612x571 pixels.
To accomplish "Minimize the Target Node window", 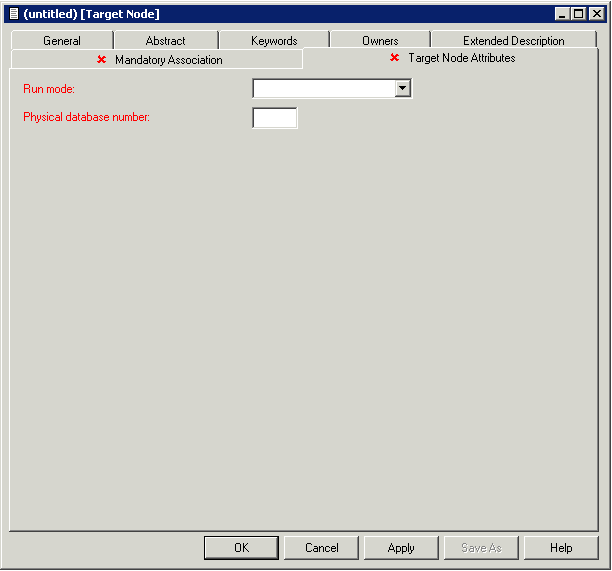I will 561,13.
